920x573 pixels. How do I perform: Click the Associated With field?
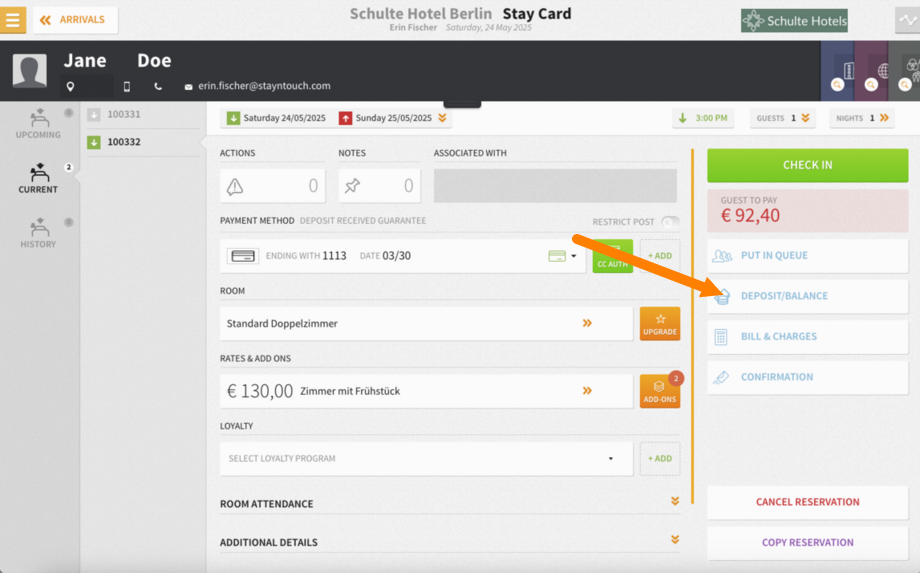555,186
